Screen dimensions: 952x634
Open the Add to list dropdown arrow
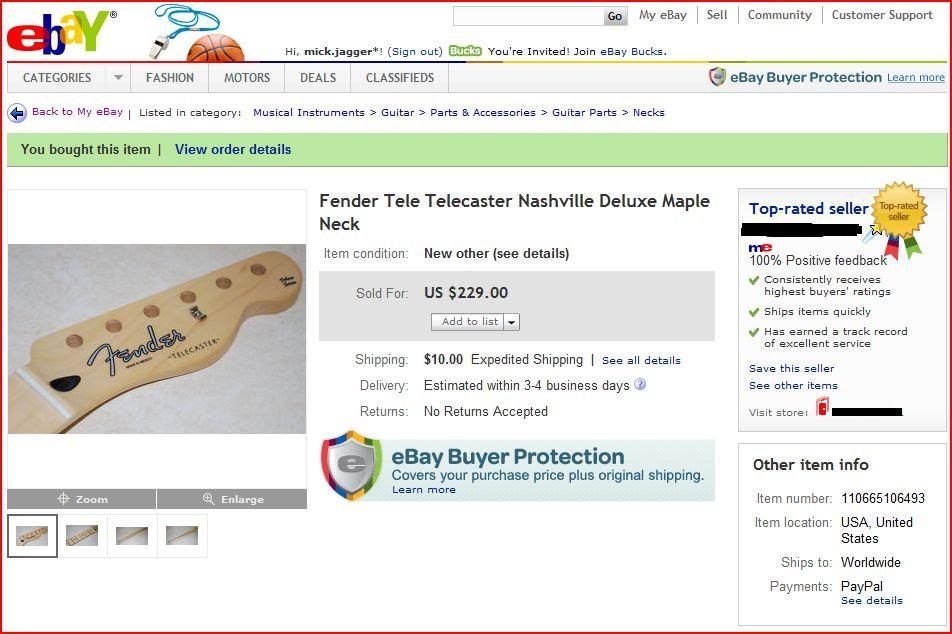click(x=512, y=322)
